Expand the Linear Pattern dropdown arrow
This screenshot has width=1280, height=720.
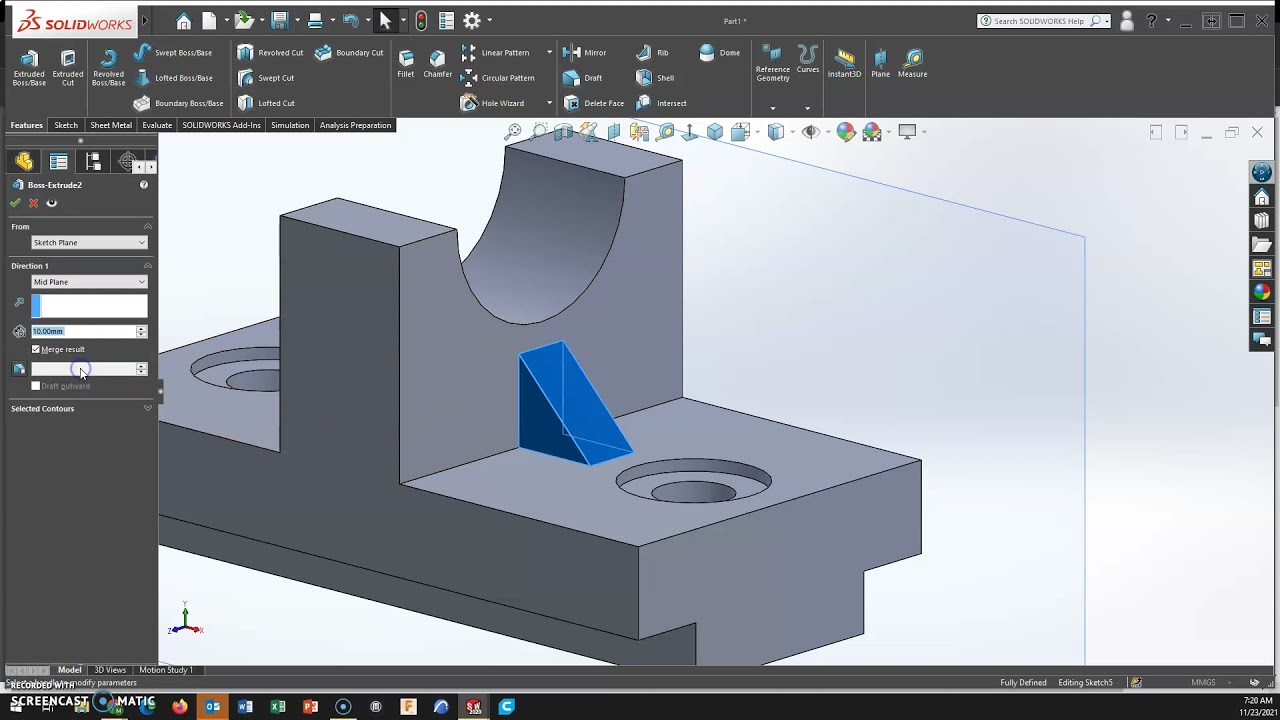tap(549, 52)
